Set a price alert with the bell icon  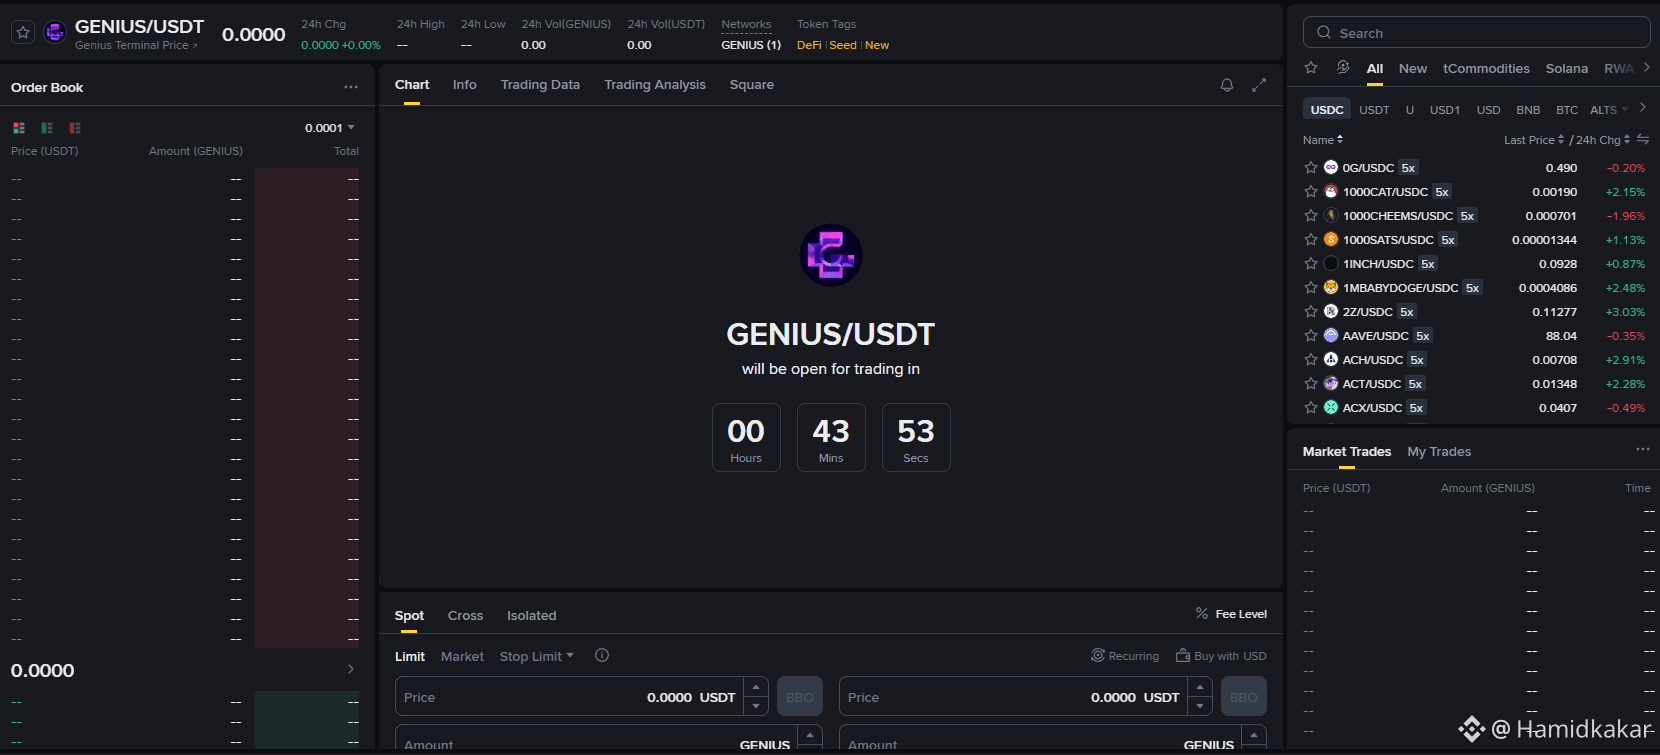coord(1227,85)
